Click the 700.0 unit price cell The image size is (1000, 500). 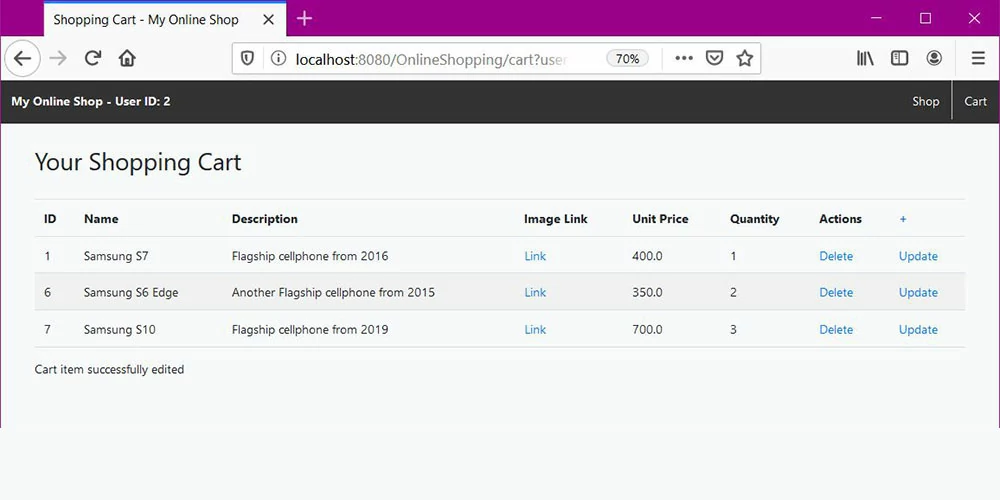[x=647, y=330]
